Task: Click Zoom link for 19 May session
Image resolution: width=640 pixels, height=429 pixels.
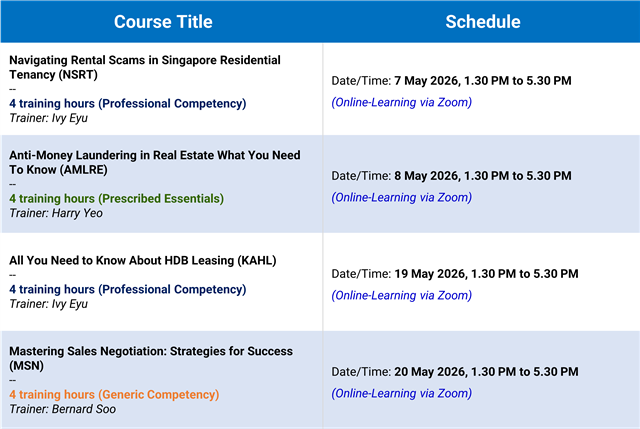Action: click(401, 295)
